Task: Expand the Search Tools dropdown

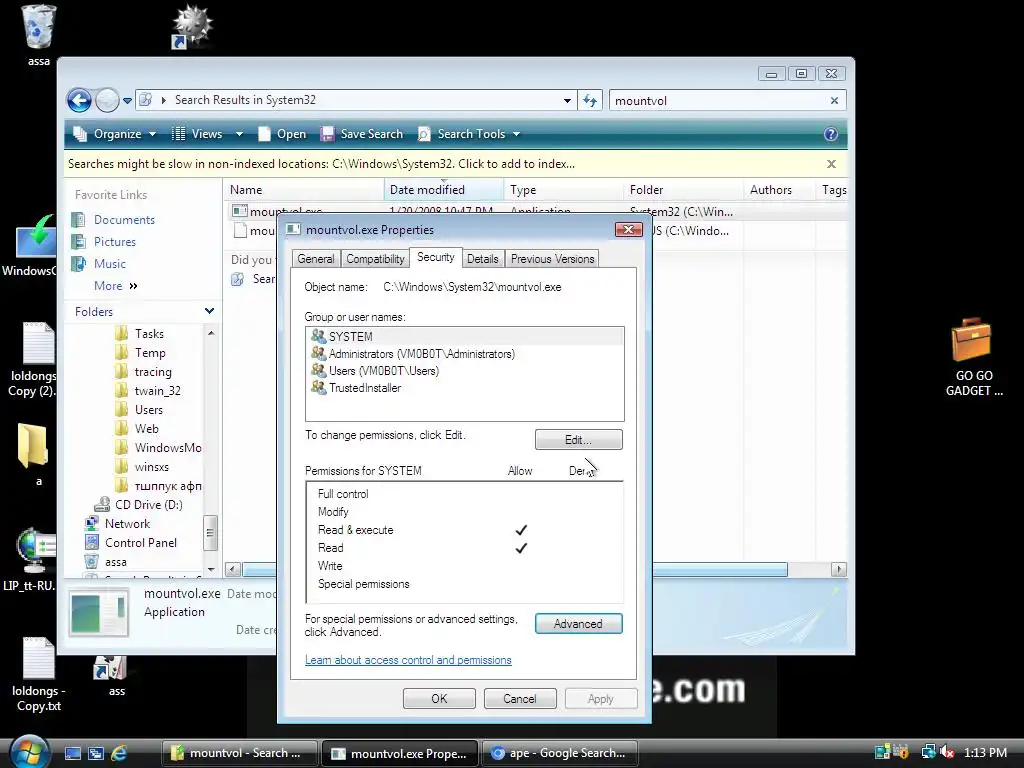Action: pos(516,134)
